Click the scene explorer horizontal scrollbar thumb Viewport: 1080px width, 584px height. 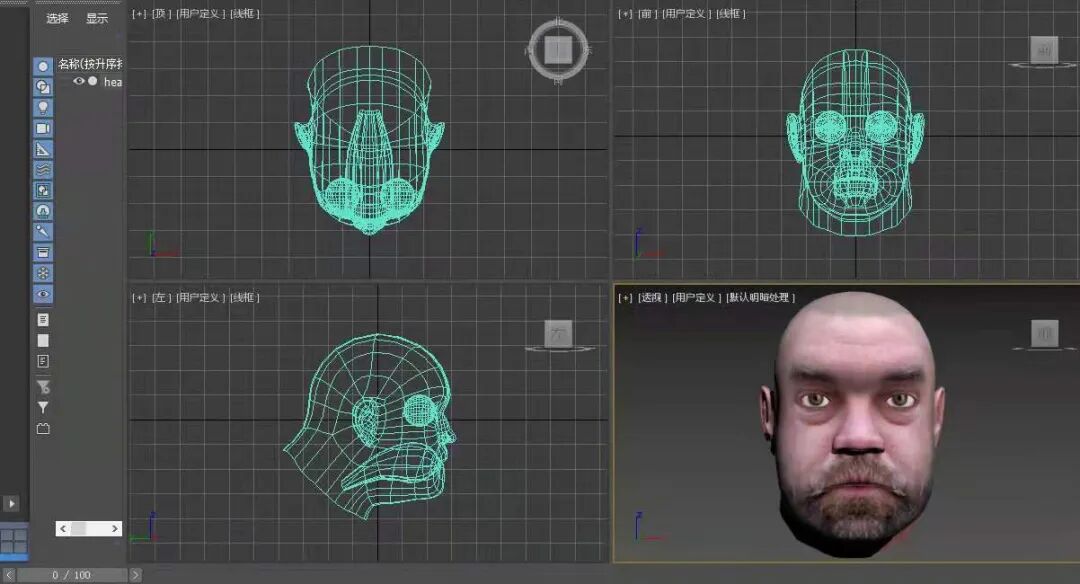click(x=79, y=529)
